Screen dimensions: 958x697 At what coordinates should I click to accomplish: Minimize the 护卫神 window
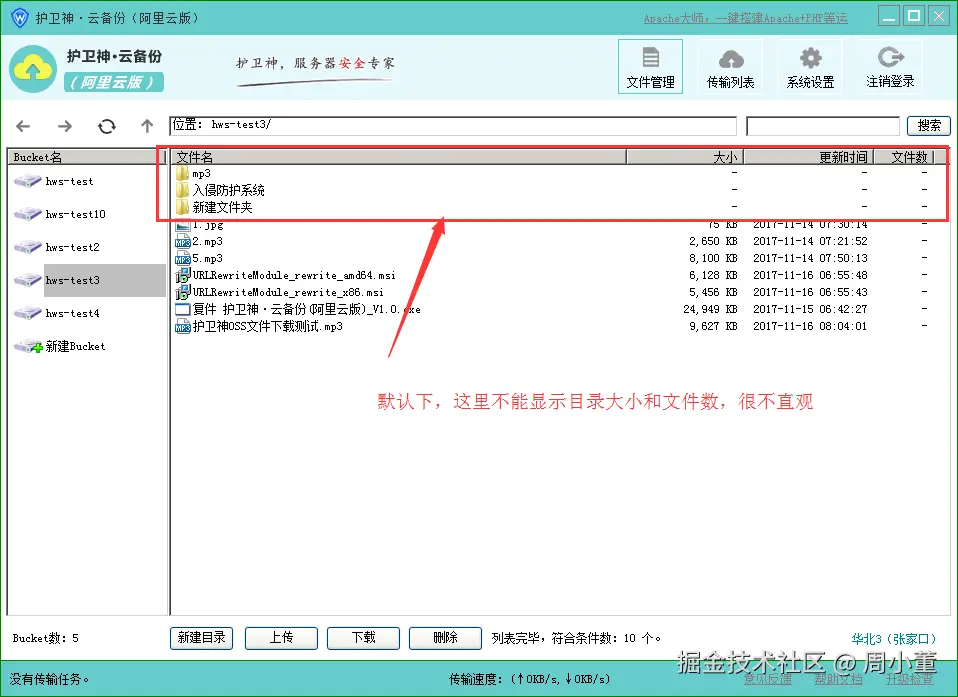[889, 16]
